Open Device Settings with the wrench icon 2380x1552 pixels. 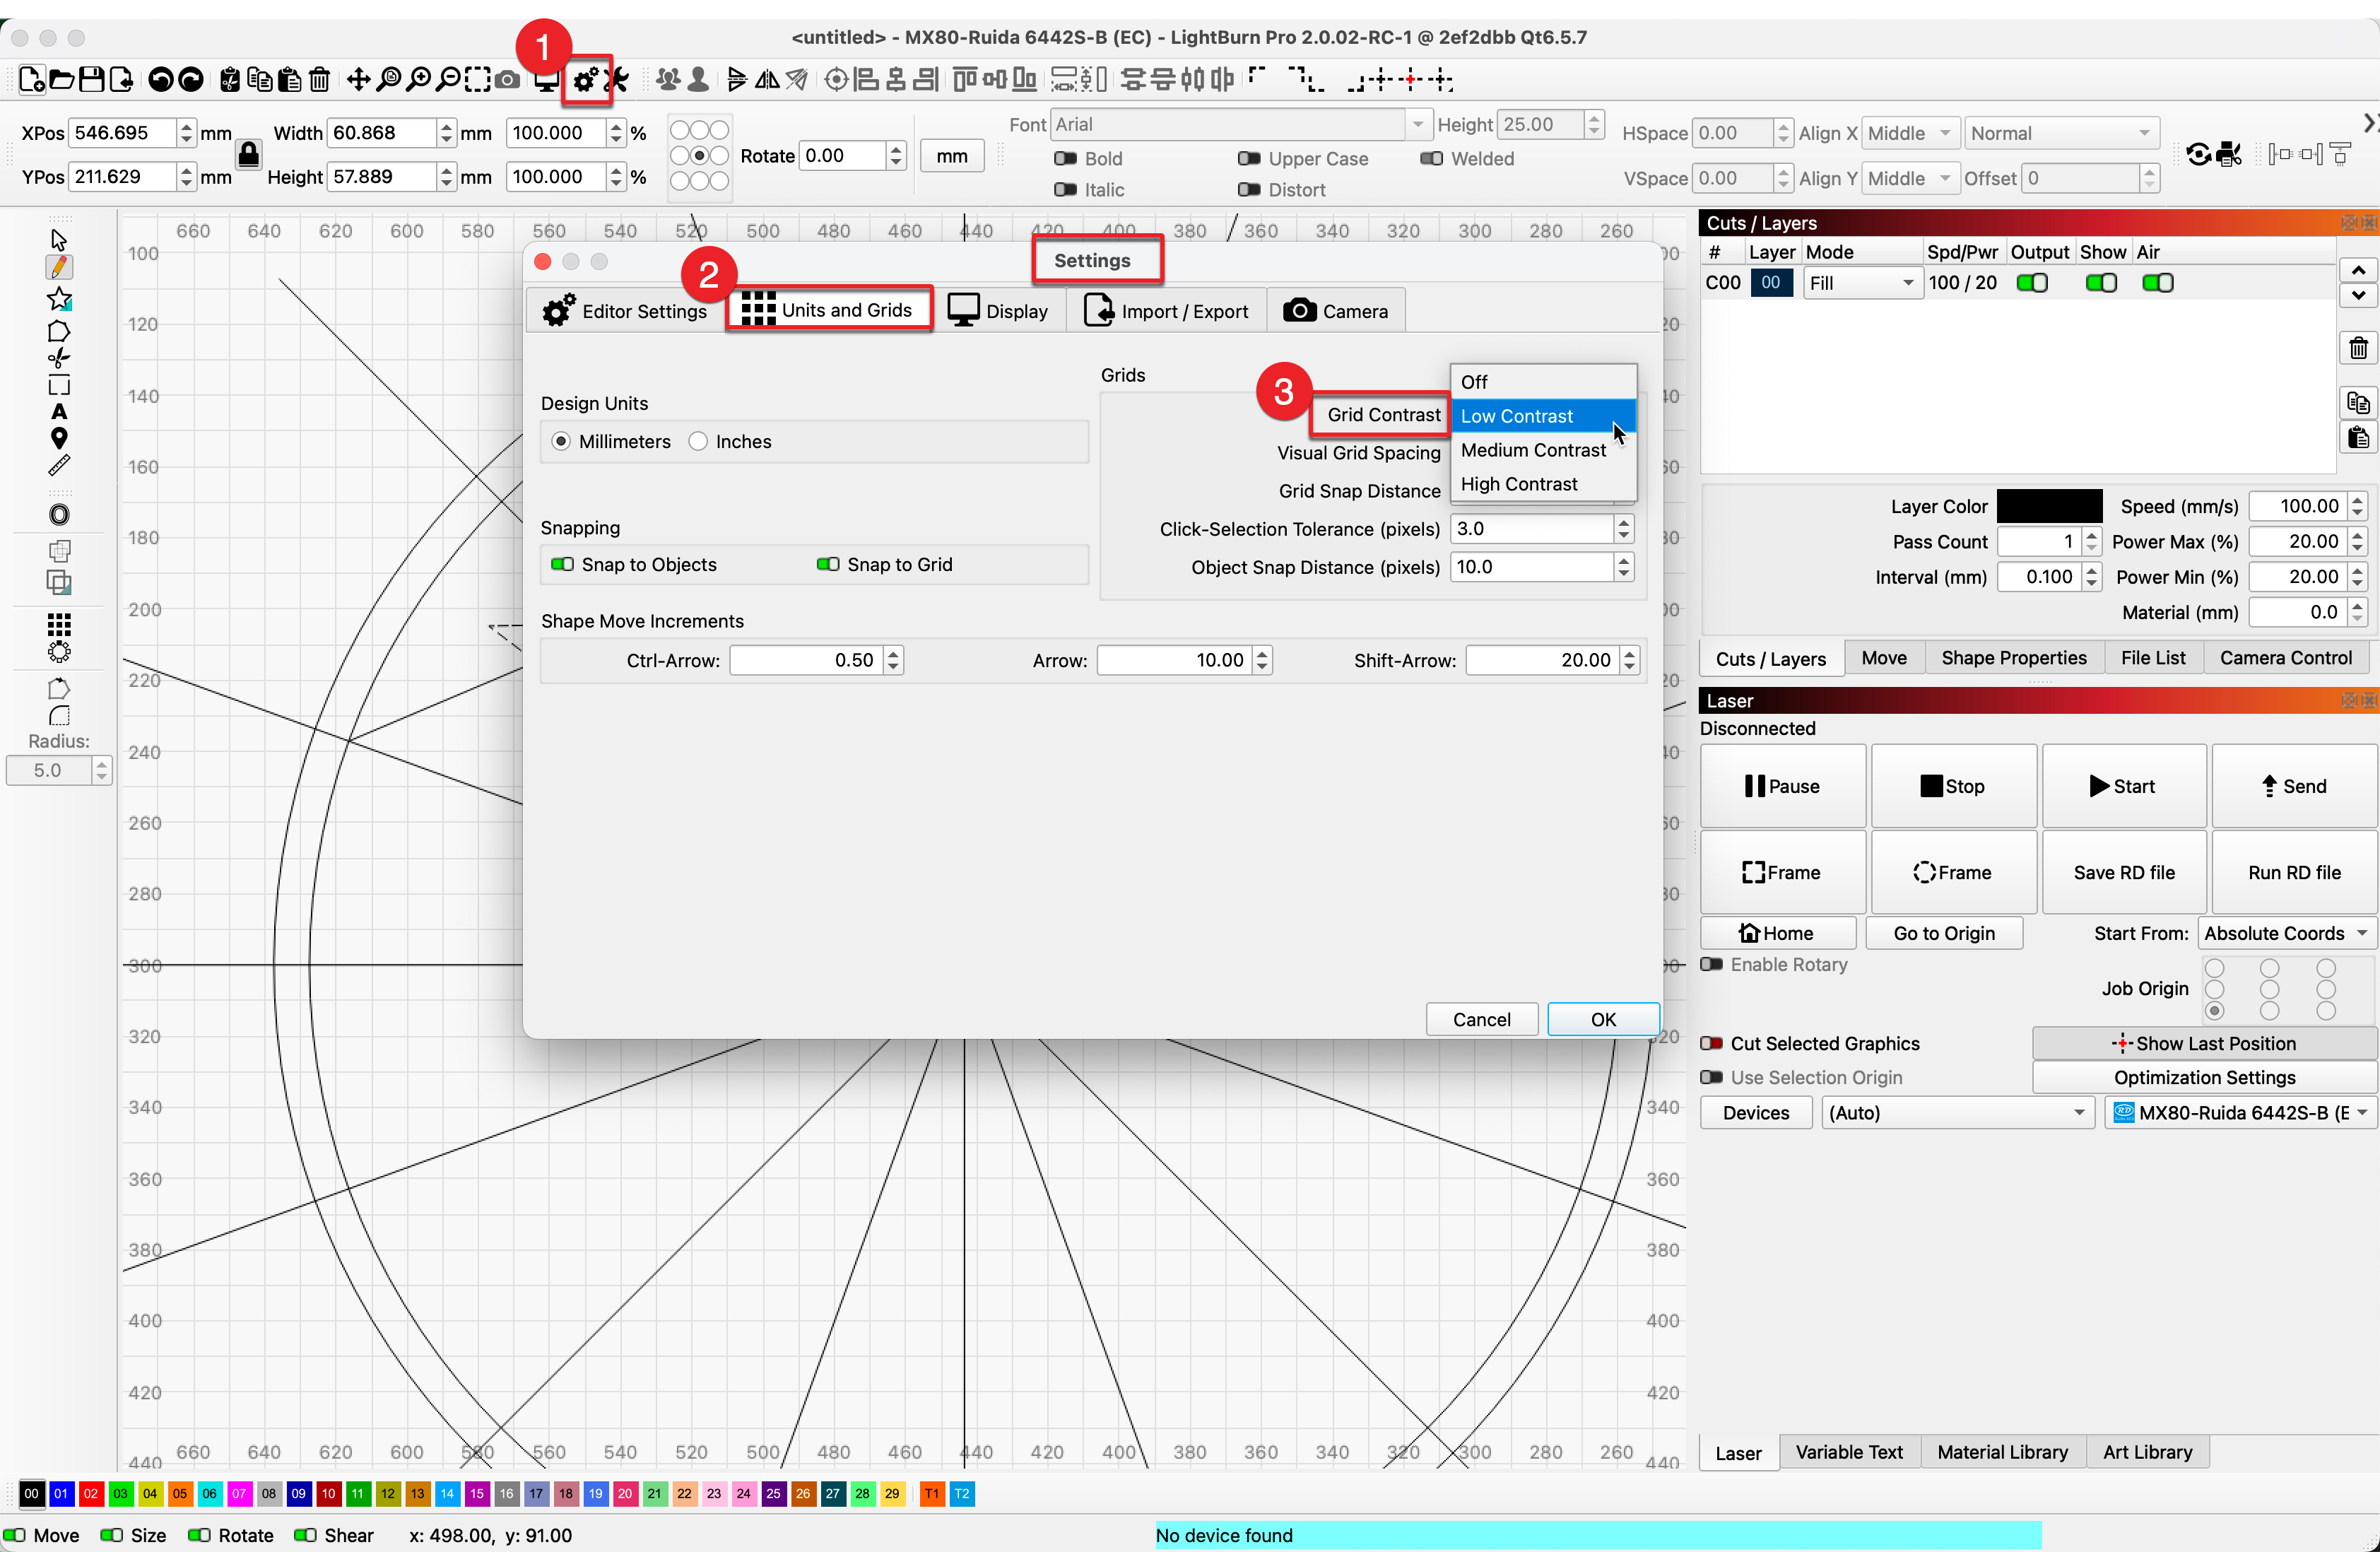click(620, 79)
